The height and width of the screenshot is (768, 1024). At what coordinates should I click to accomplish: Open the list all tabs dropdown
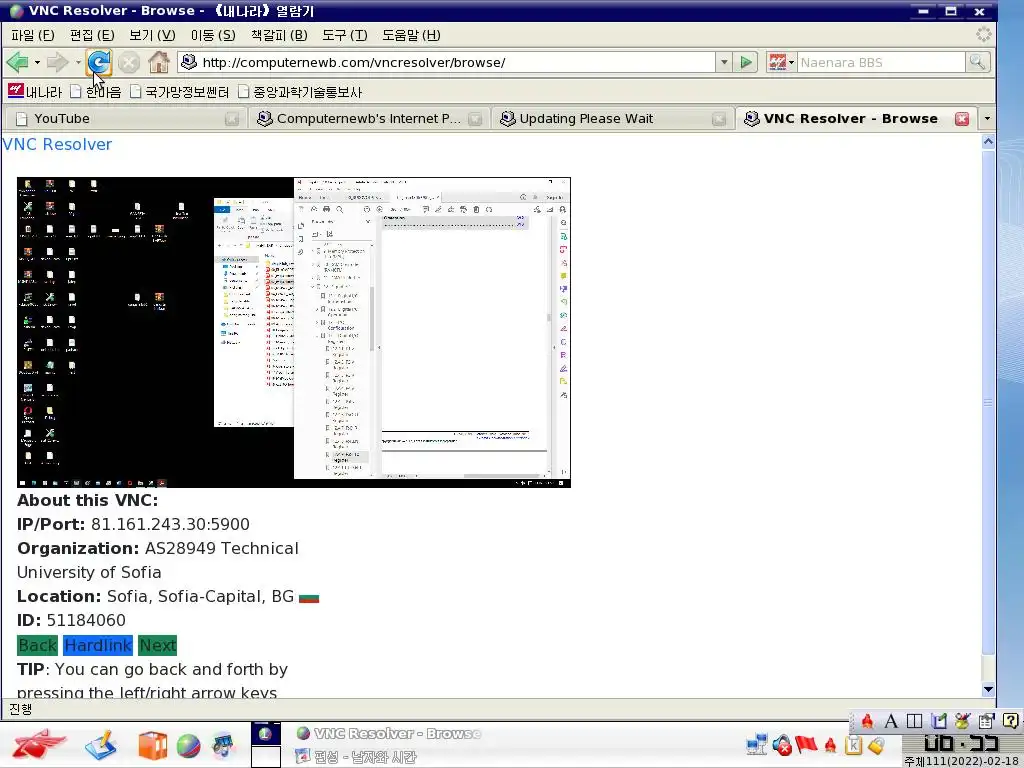pyautogui.click(x=987, y=119)
